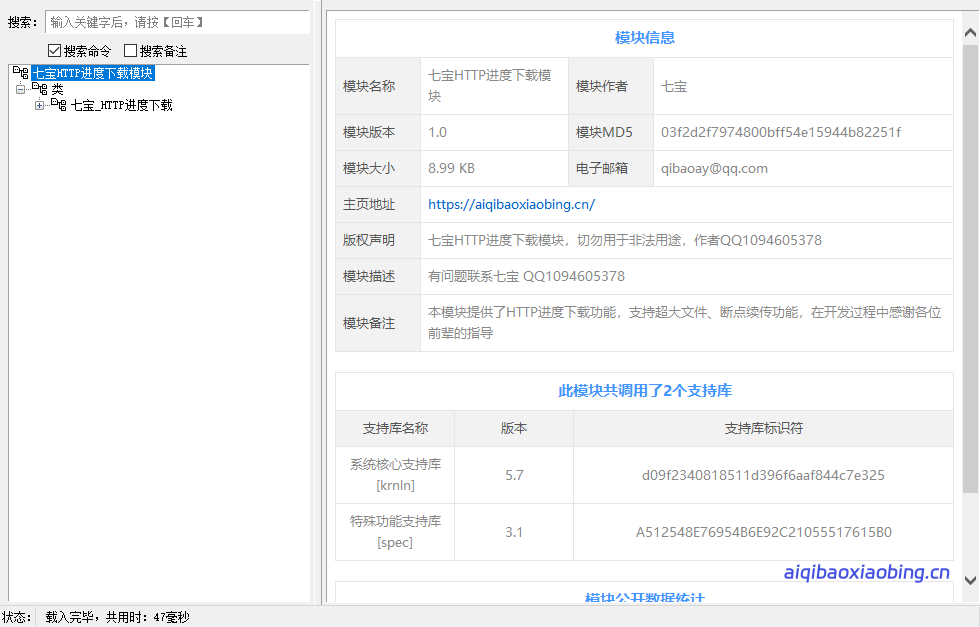Image resolution: width=980 pixels, height=627 pixels.
Task: Click the aiqibaoxiaobing.cn watermark link
Action: [x=866, y=574]
